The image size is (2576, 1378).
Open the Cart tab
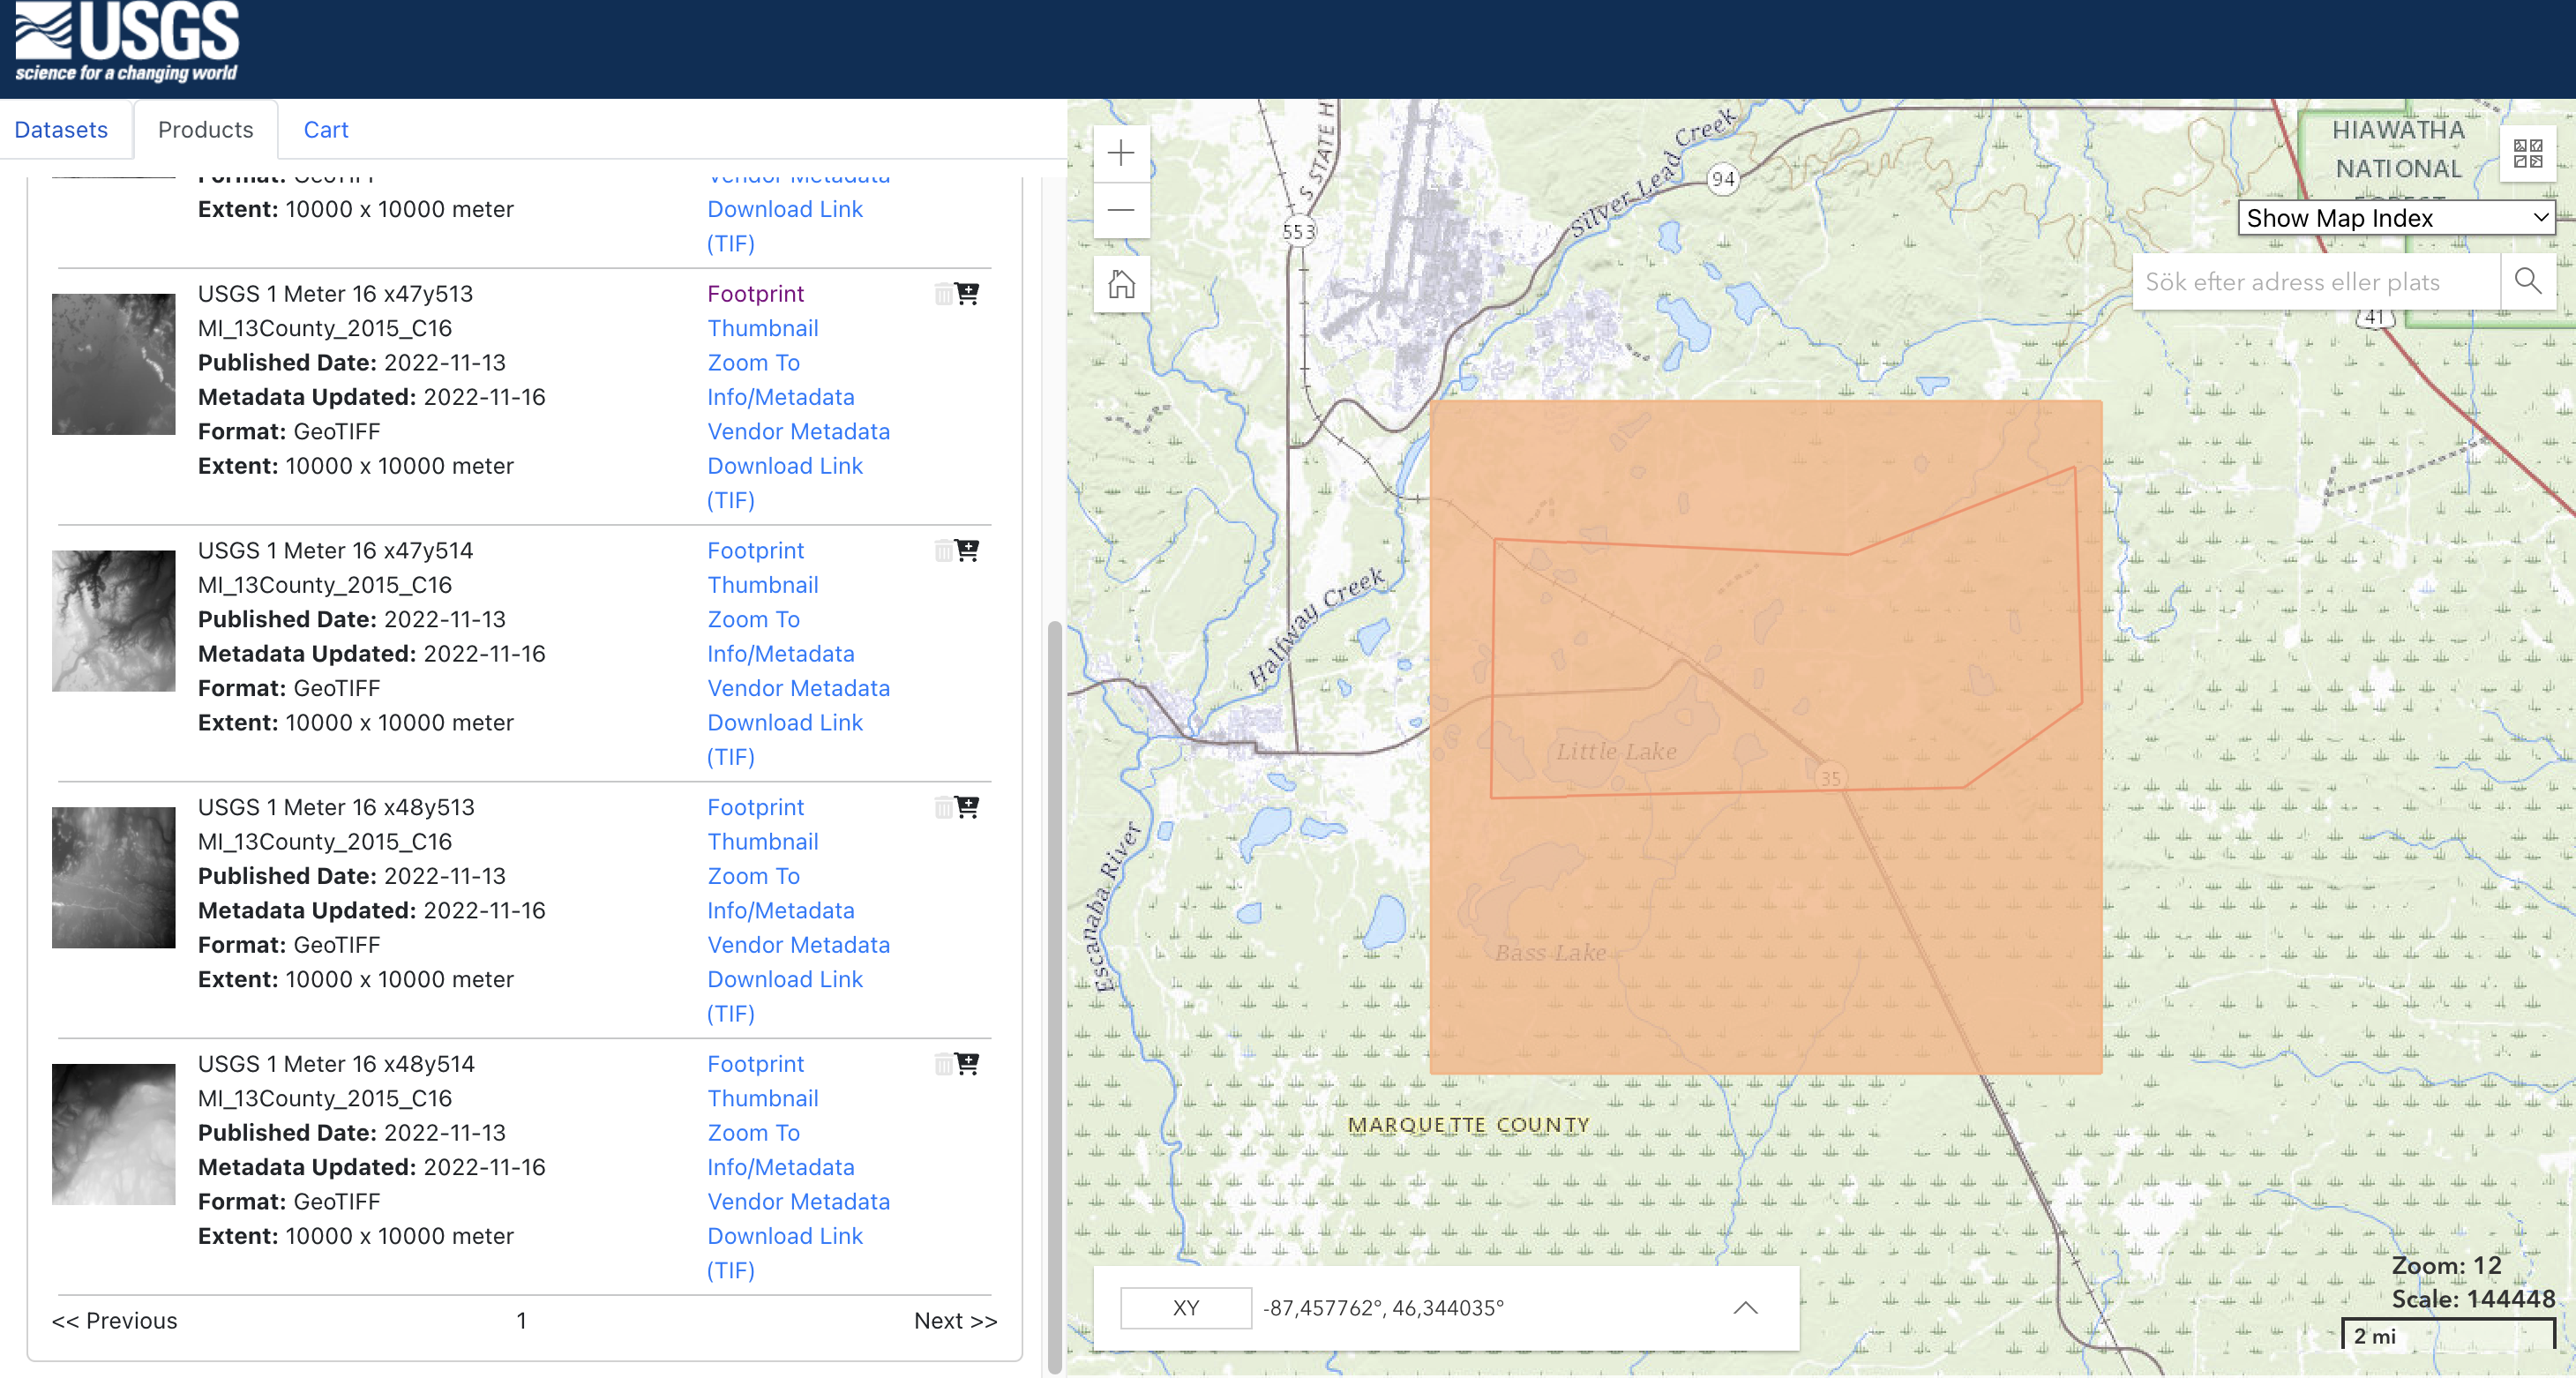325,130
